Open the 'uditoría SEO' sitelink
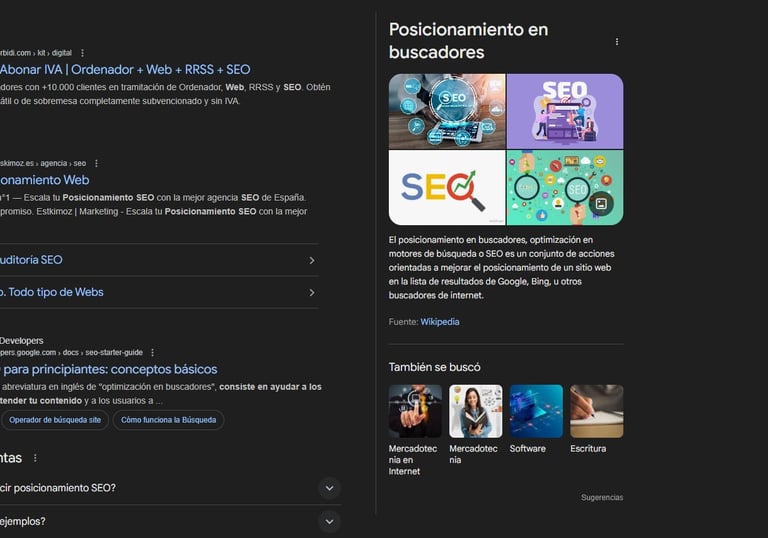This screenshot has height=538, width=768. click(x=31, y=260)
